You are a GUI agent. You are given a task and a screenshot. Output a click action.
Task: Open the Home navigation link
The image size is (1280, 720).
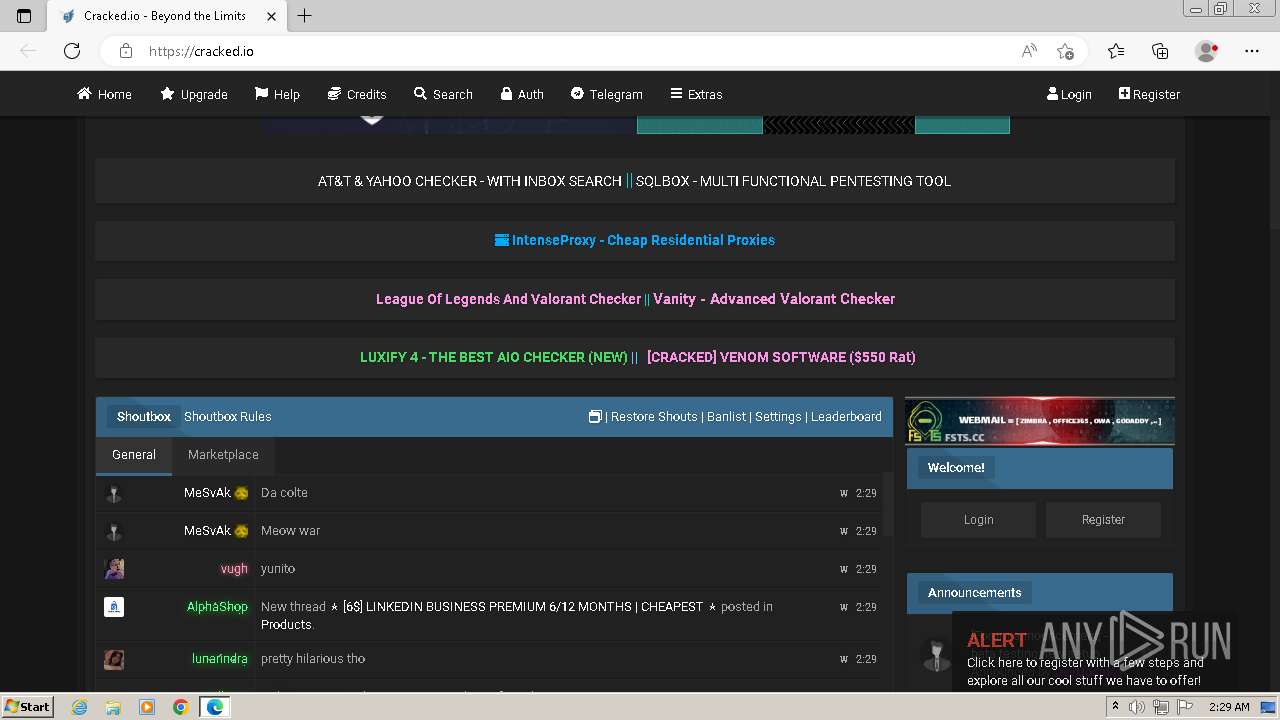(x=105, y=94)
